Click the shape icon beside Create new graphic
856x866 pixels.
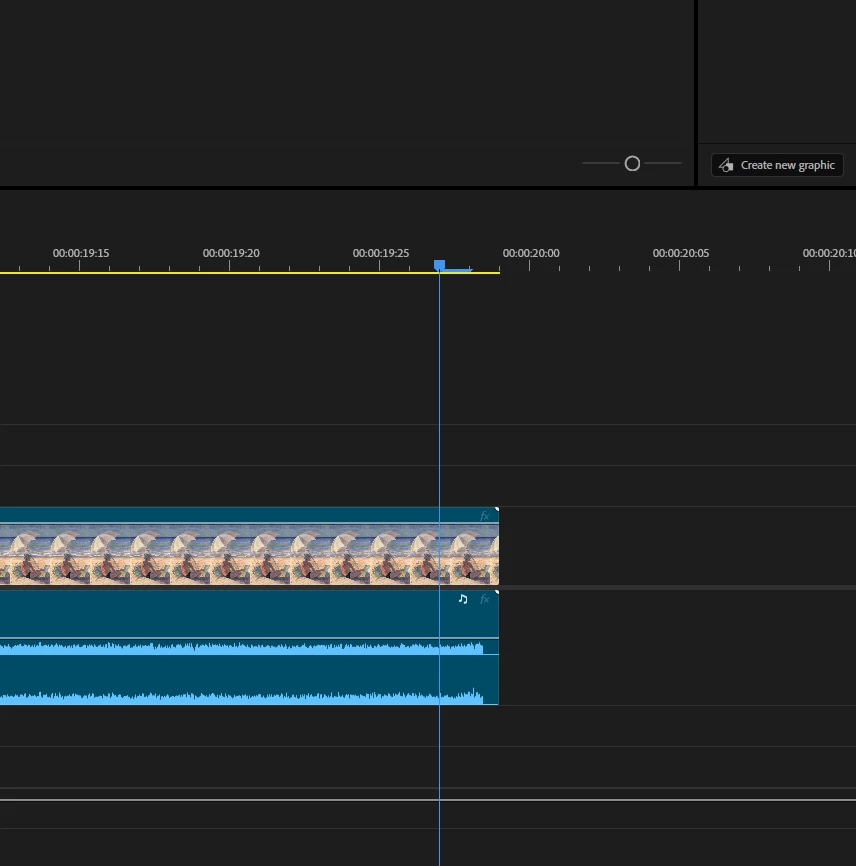(726, 165)
